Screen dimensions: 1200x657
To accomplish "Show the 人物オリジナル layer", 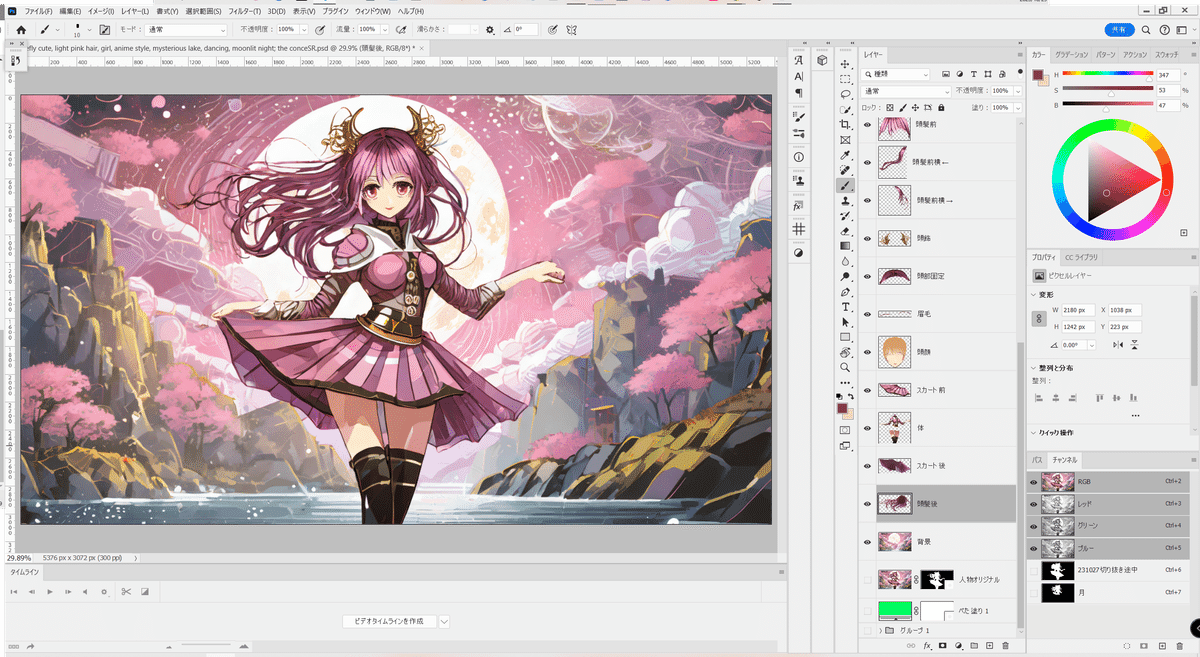I will click(868, 579).
